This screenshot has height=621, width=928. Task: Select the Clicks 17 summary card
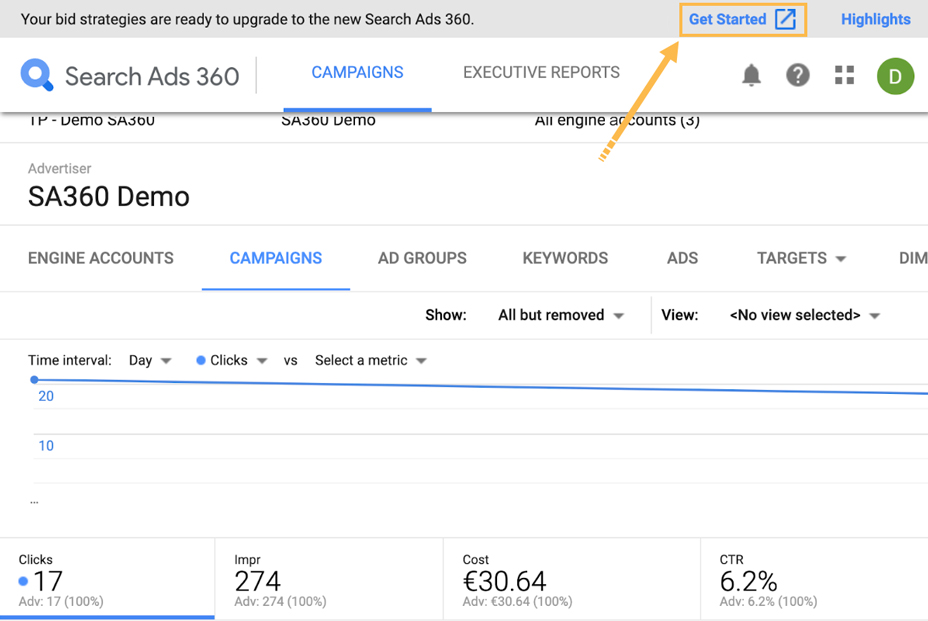pos(107,579)
